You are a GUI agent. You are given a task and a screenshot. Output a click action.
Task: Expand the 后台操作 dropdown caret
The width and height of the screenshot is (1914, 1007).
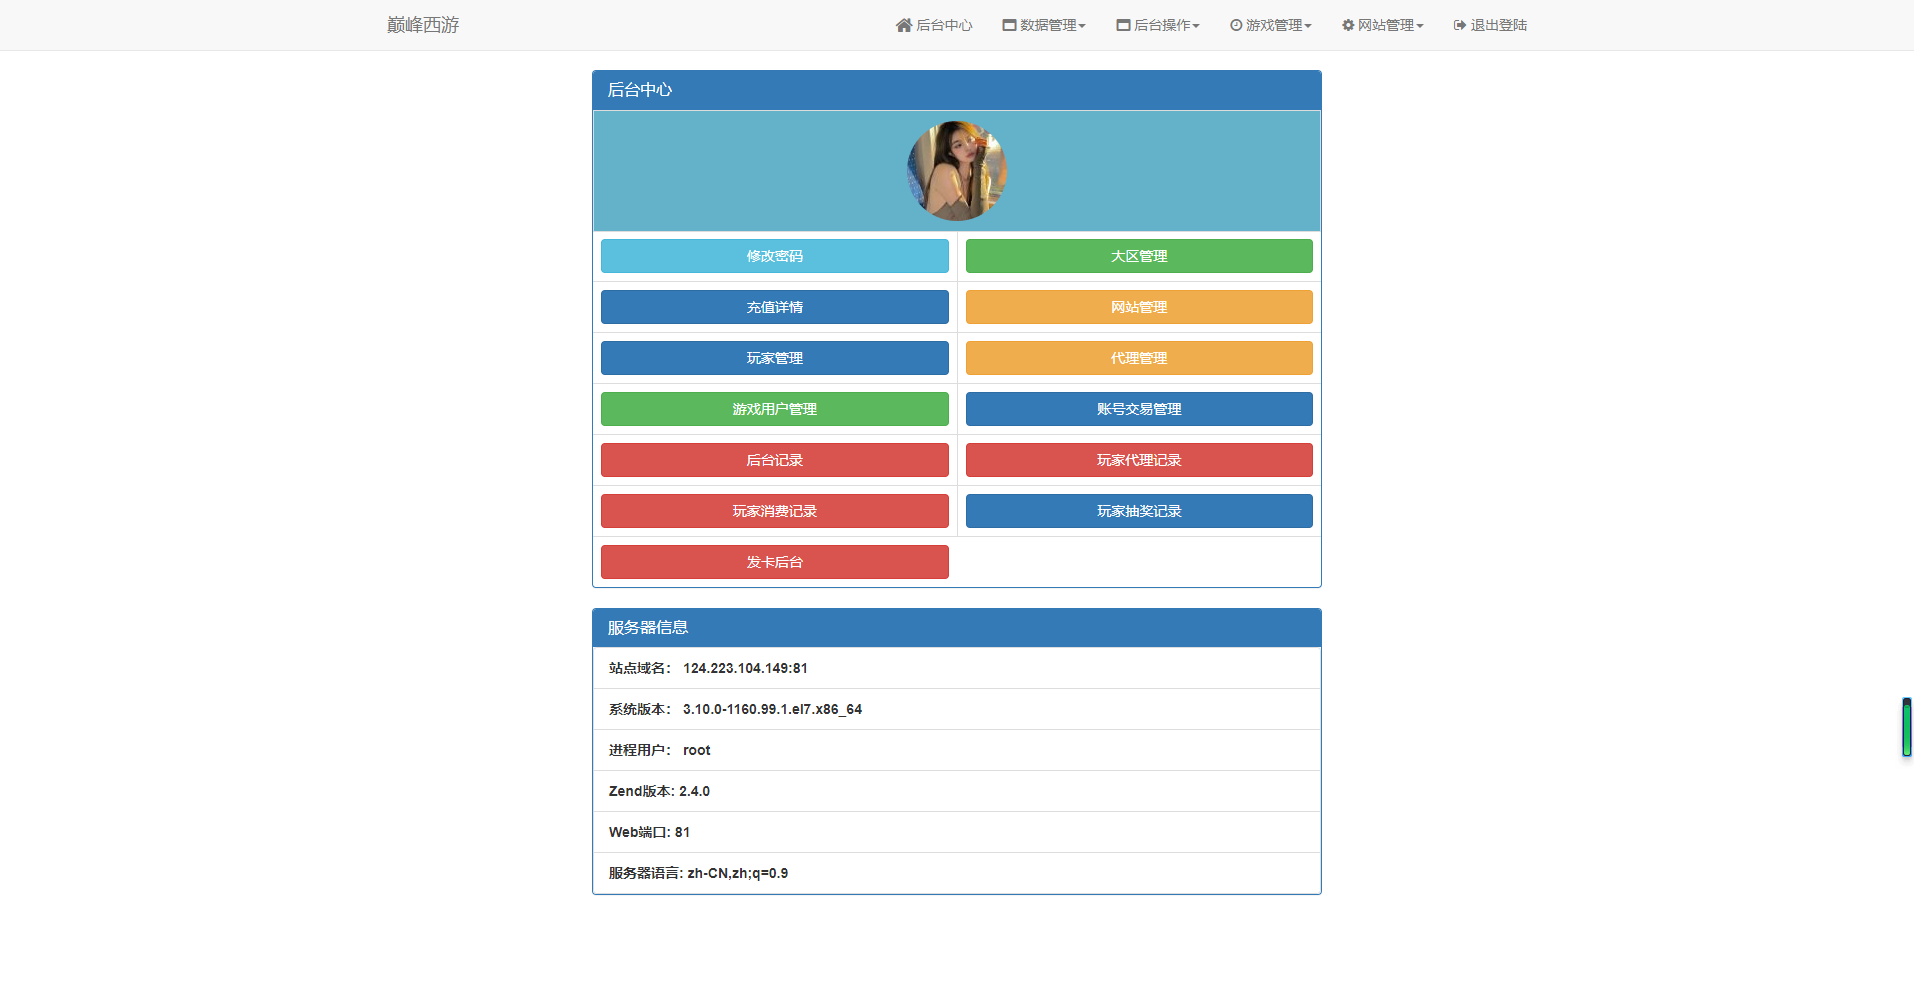tap(1196, 26)
